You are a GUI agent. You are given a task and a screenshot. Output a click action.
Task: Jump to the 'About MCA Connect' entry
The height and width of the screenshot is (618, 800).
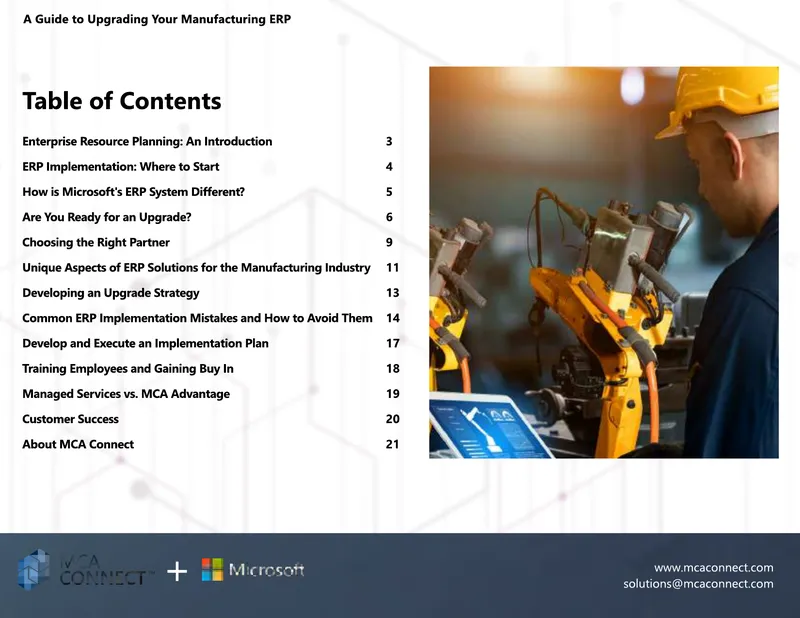click(x=78, y=444)
